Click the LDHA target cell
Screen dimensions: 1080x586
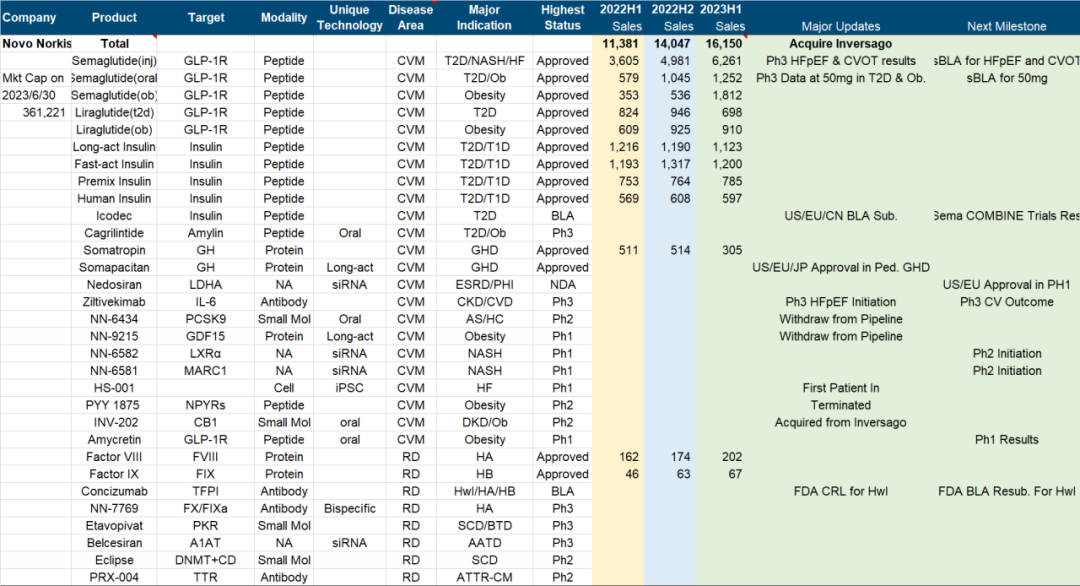click(x=205, y=284)
